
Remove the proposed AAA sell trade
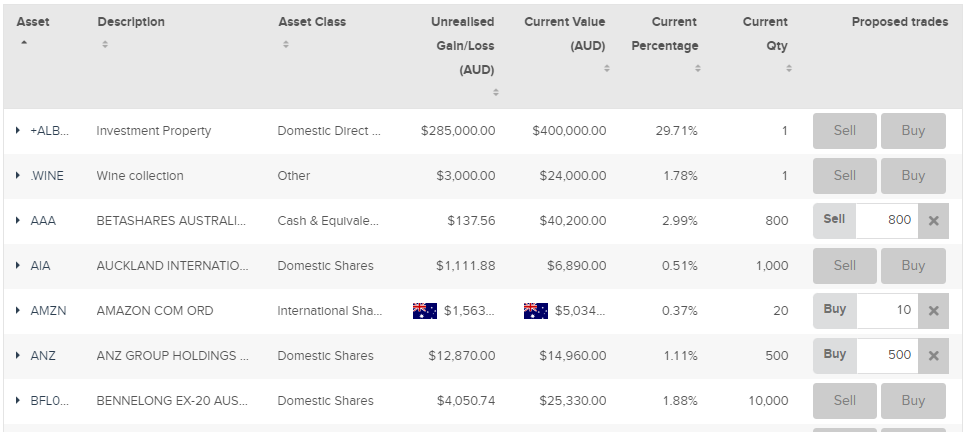coord(933,221)
